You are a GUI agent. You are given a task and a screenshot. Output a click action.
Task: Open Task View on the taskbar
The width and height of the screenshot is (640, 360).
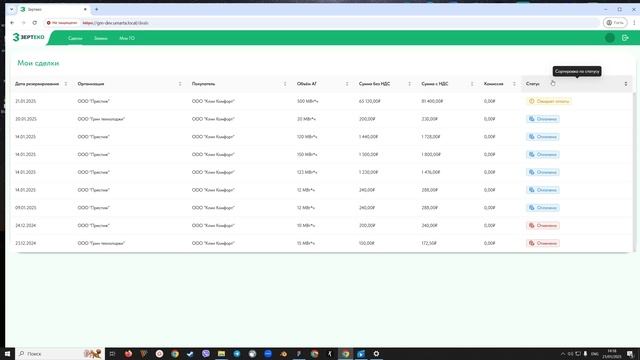click(112, 353)
